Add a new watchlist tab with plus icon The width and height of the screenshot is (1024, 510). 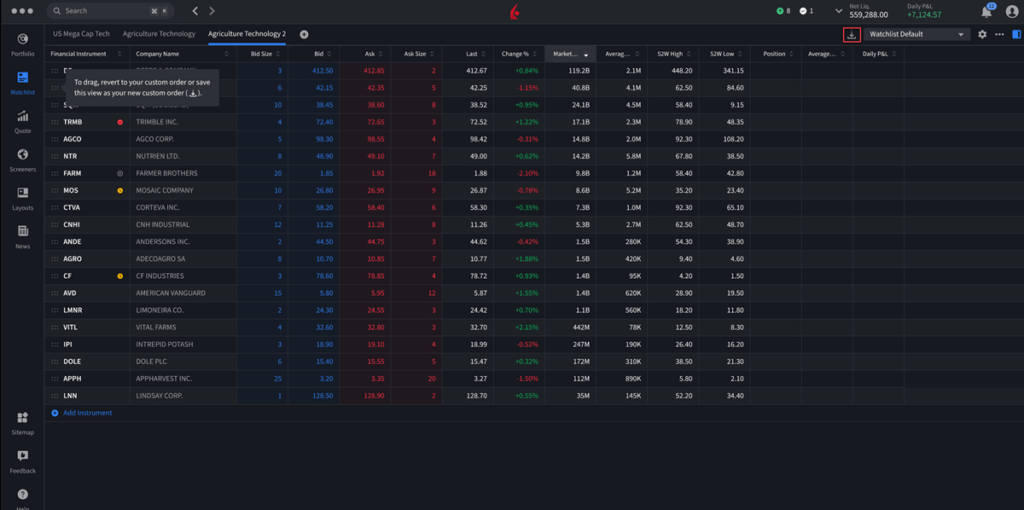coord(304,34)
